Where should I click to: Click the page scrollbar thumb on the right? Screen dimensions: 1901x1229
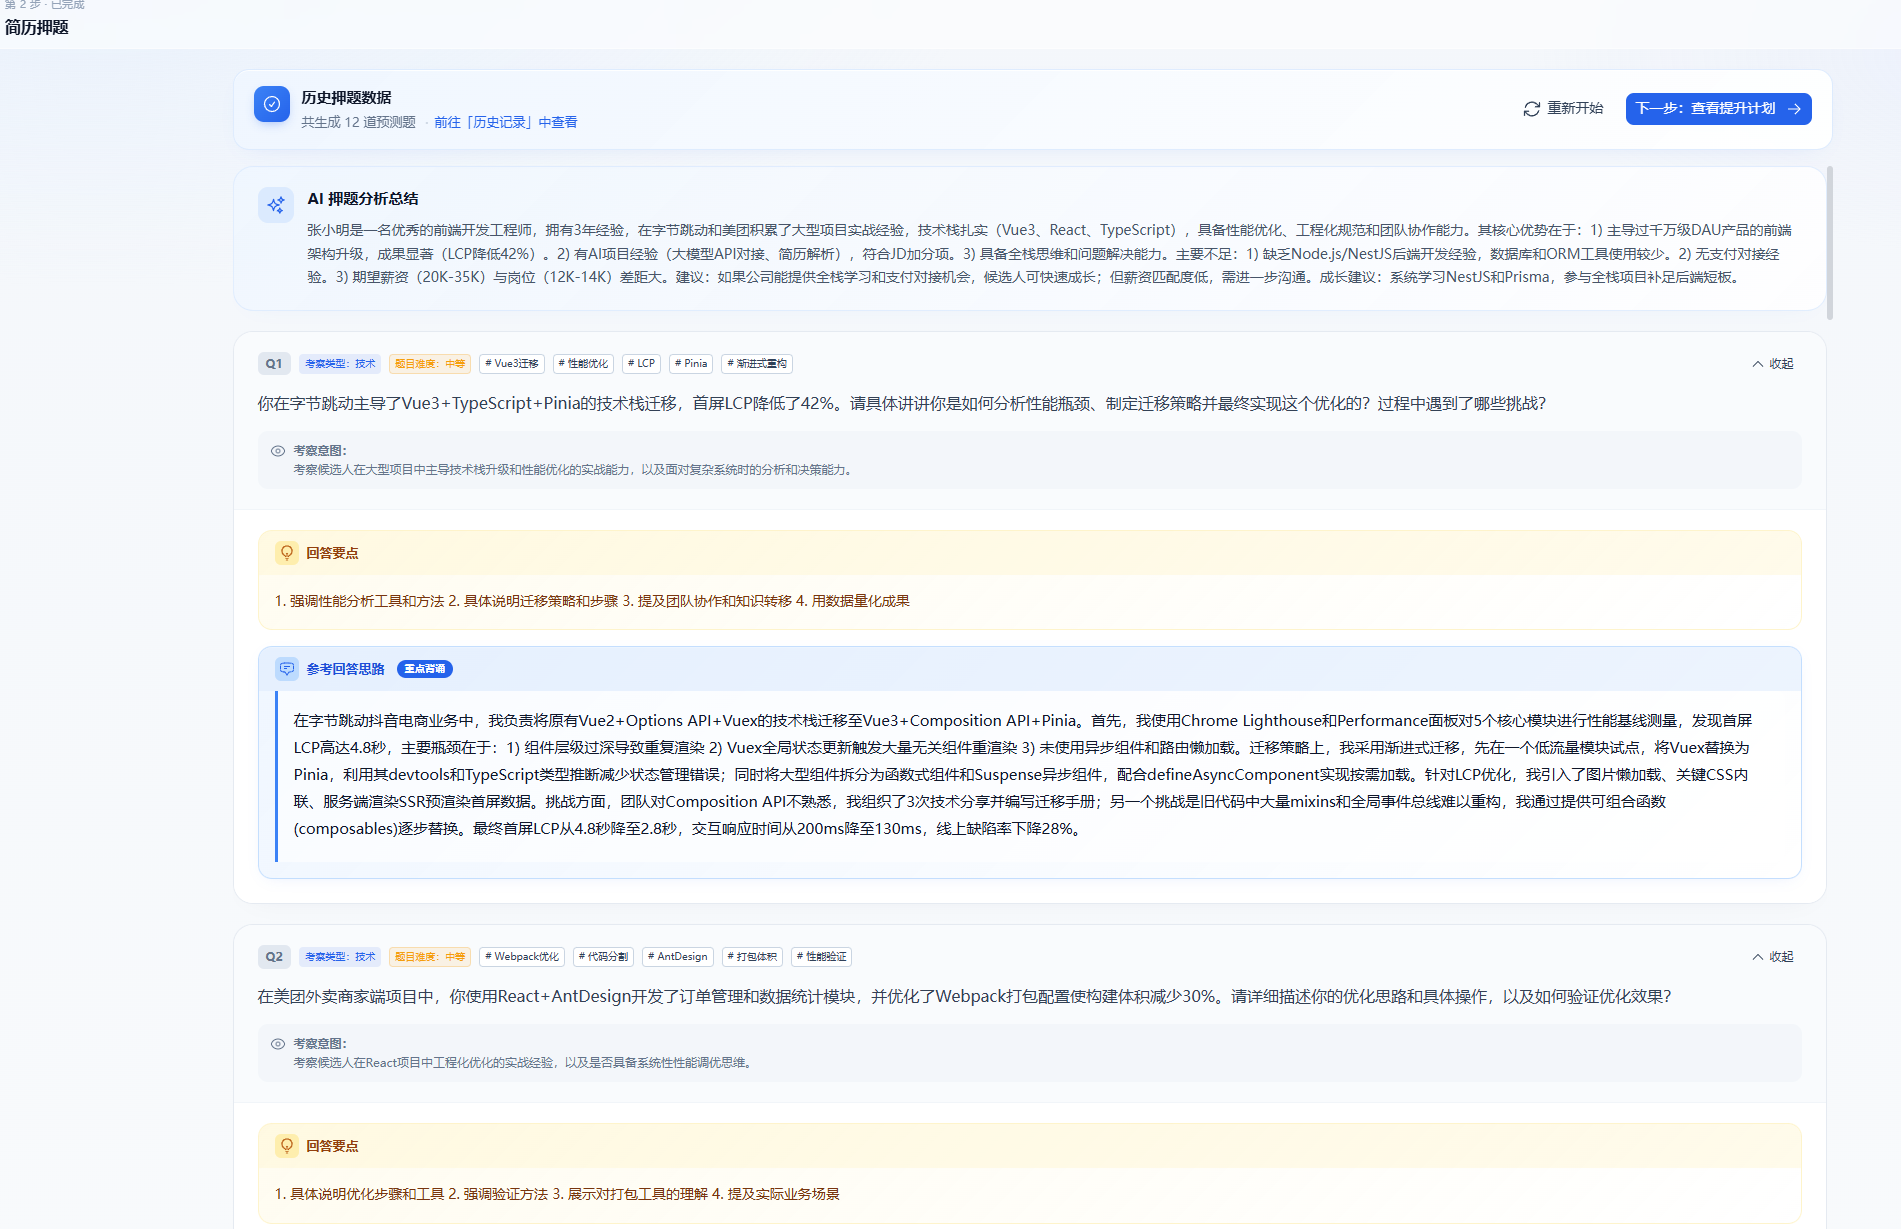click(x=1830, y=243)
